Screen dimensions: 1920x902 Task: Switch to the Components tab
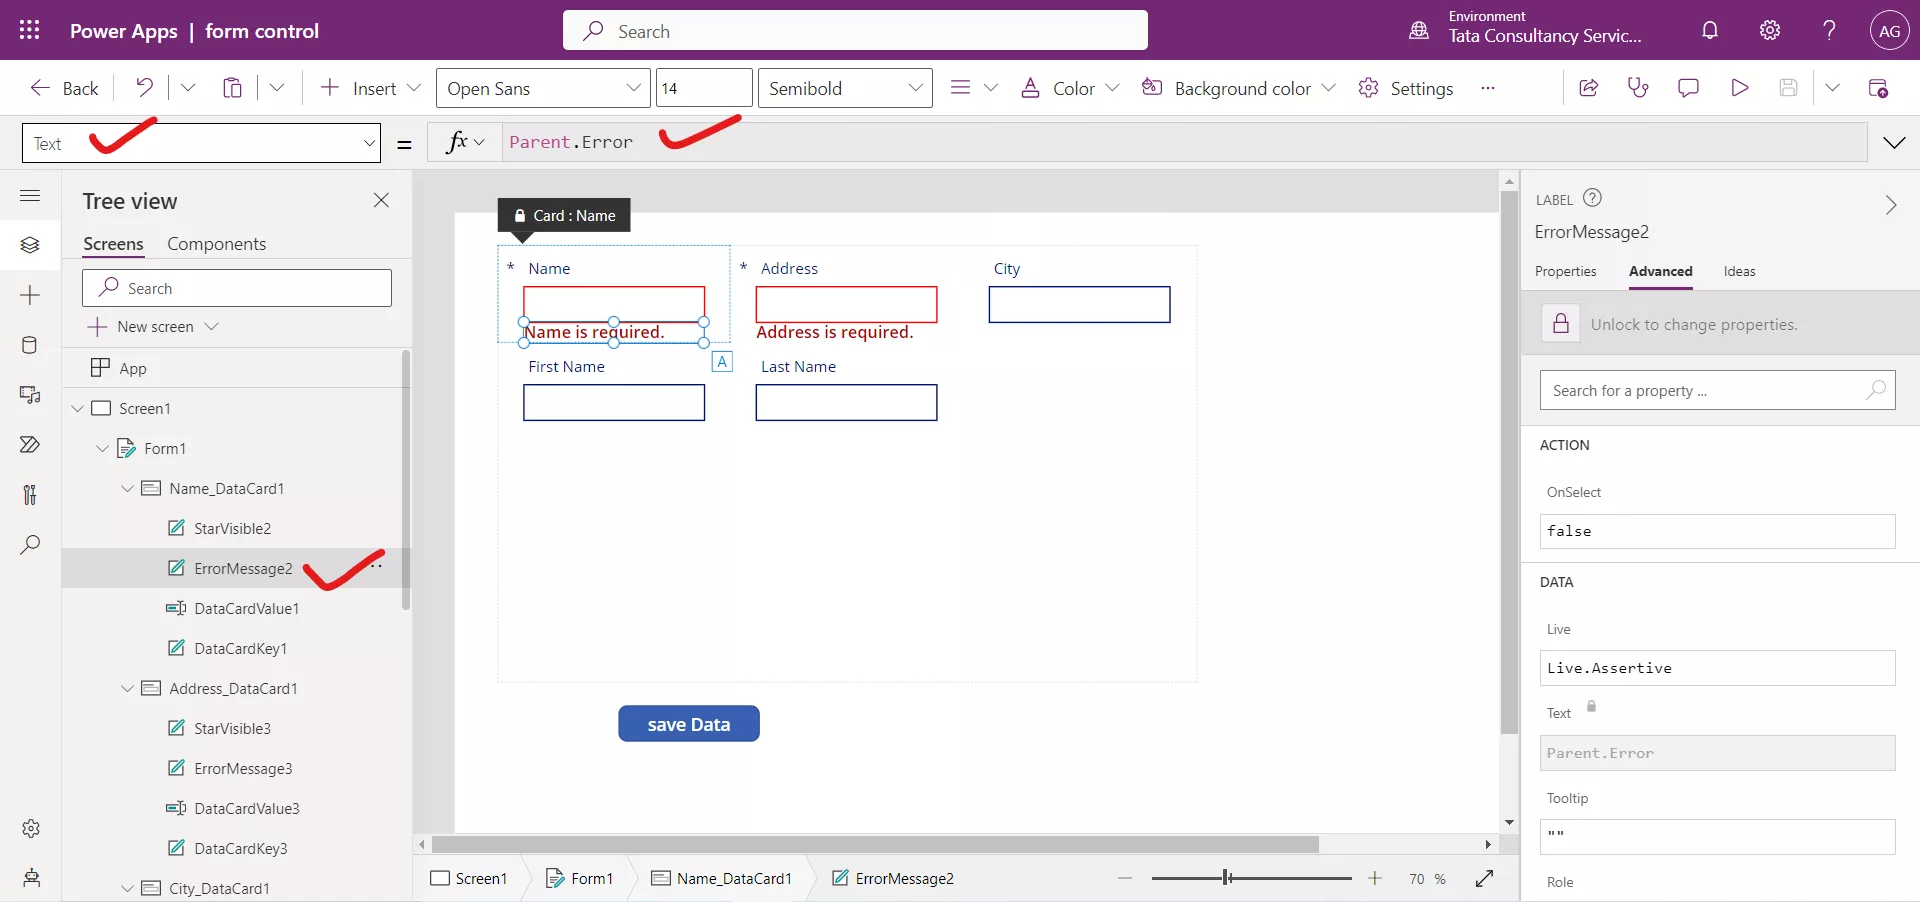[216, 243]
